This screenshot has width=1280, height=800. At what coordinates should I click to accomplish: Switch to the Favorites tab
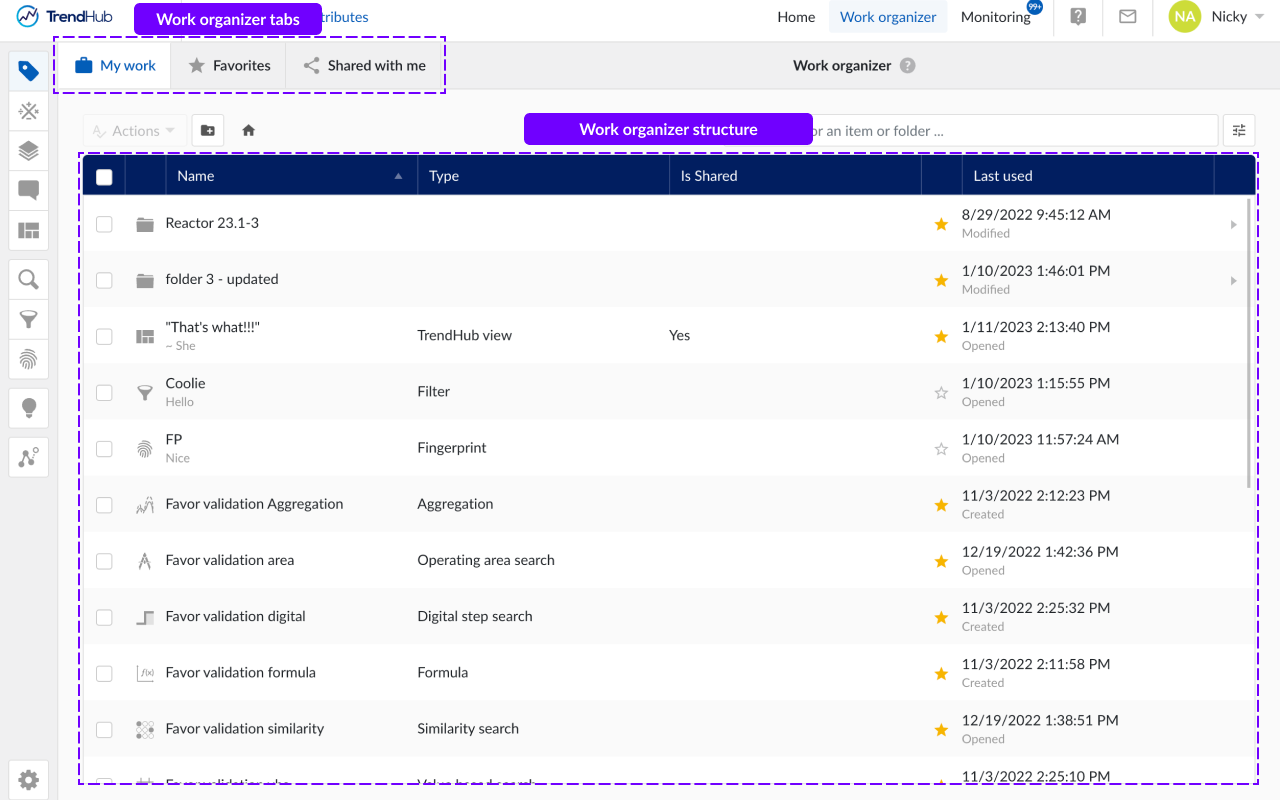pyautogui.click(x=229, y=66)
